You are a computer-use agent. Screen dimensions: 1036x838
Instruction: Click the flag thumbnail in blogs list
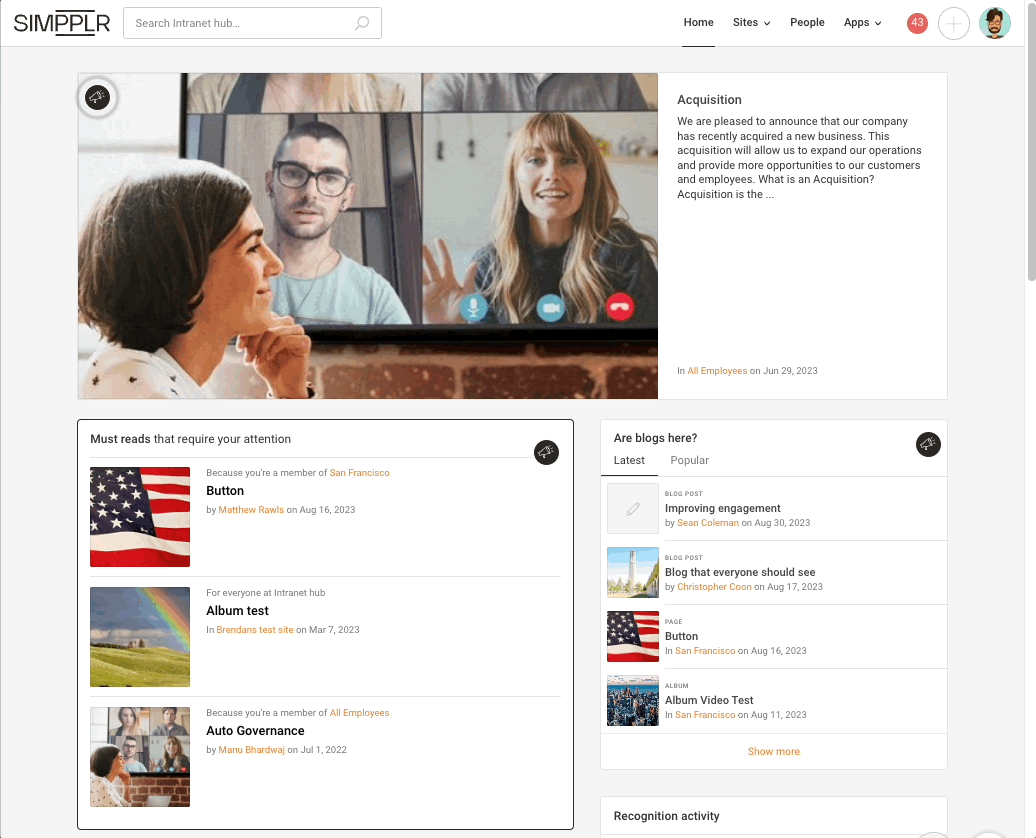click(x=633, y=636)
